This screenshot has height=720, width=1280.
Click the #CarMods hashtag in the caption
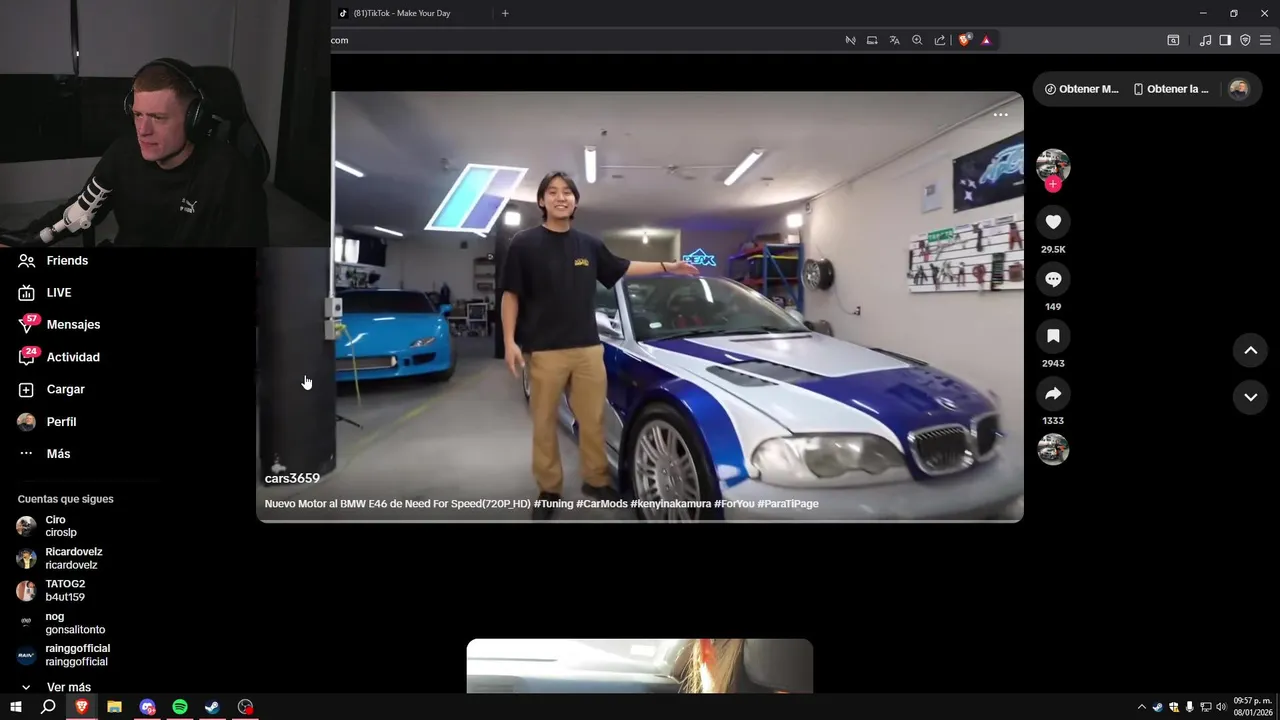601,504
